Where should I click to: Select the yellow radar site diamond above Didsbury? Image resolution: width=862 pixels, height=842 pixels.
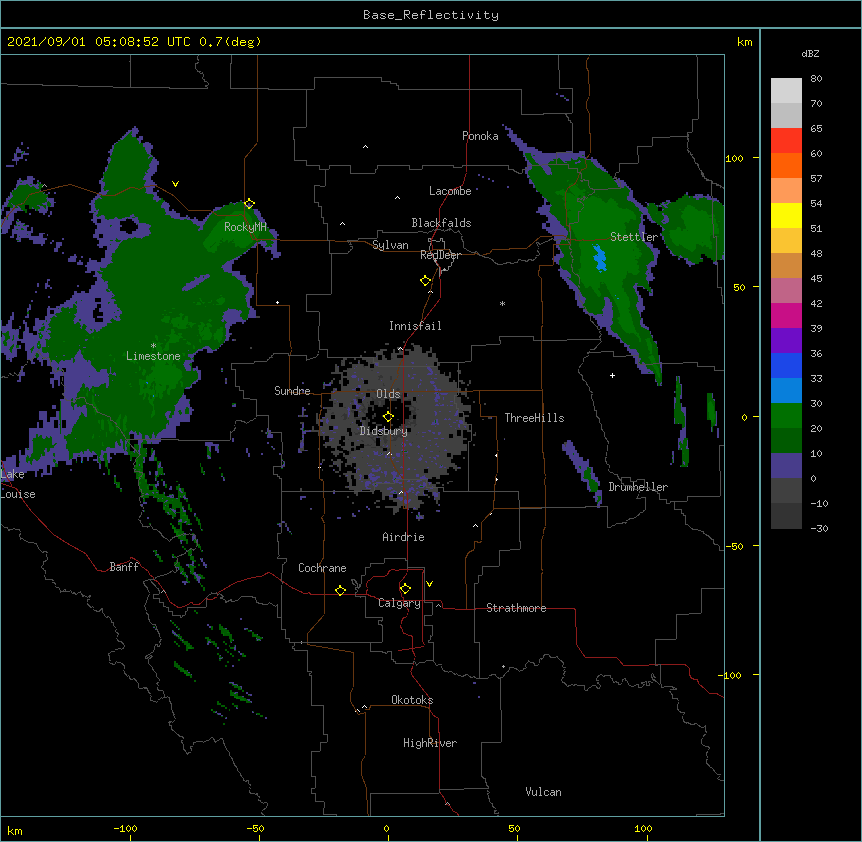(x=388, y=417)
